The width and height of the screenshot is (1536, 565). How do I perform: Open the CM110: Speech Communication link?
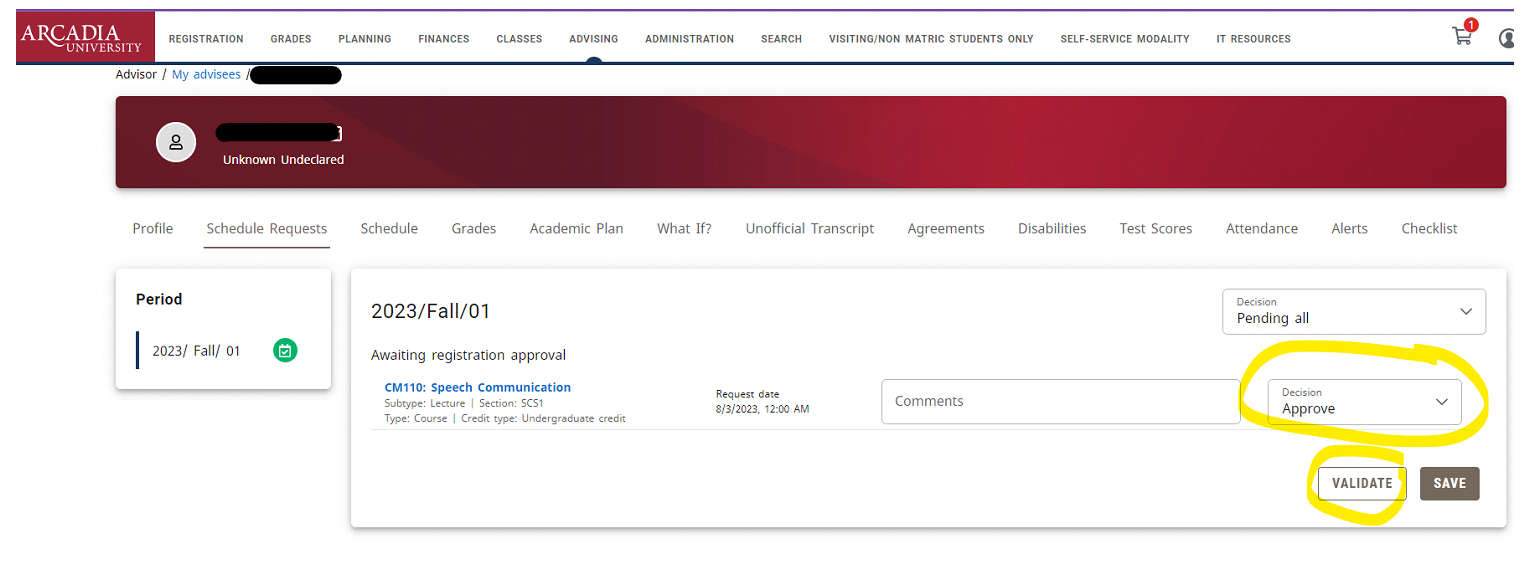pos(477,387)
